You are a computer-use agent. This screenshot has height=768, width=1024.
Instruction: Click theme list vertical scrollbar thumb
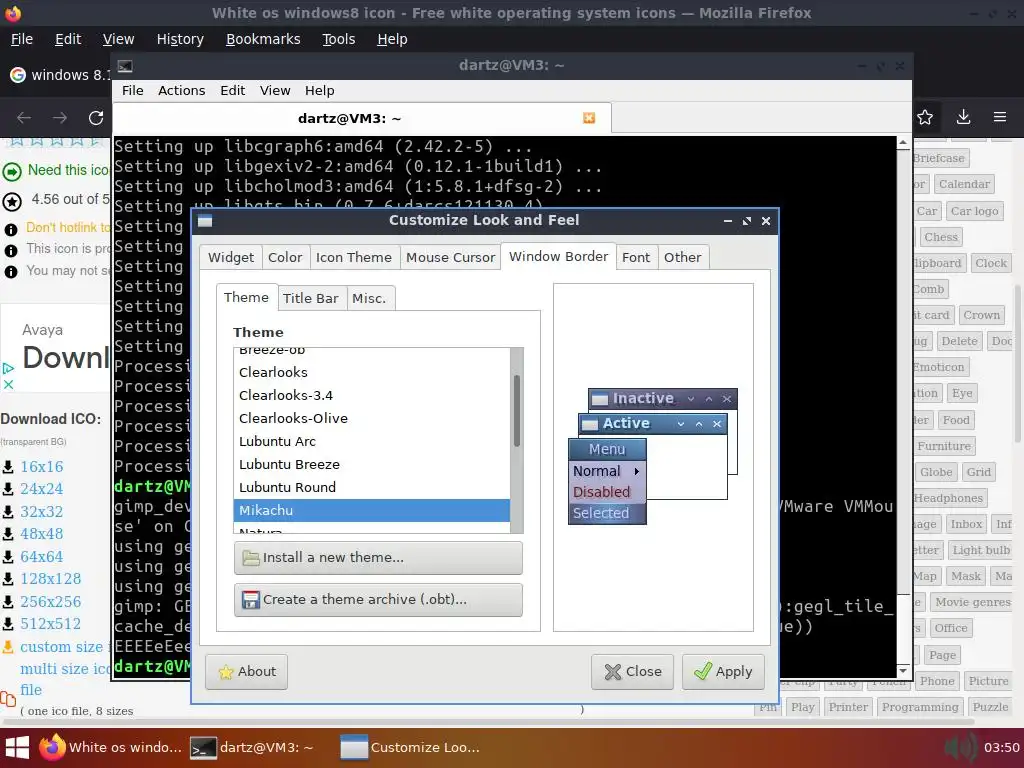517,411
